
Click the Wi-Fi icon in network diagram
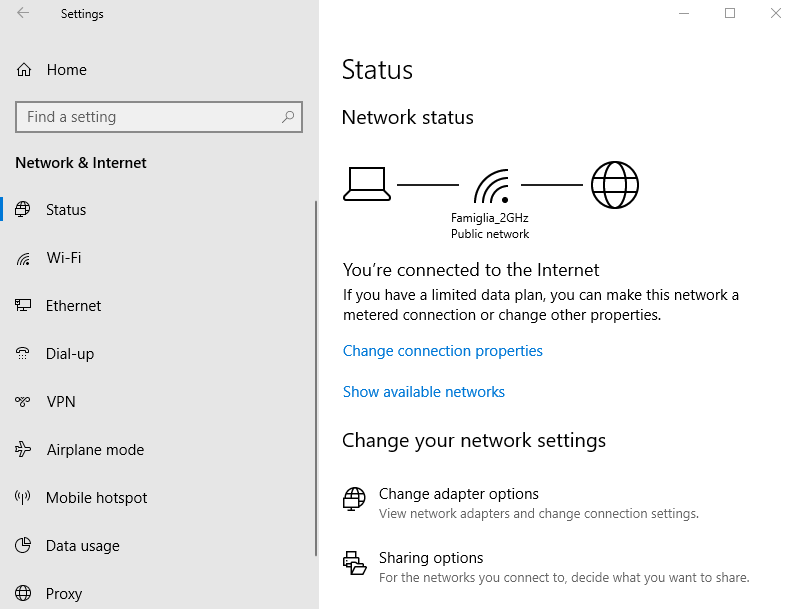(491, 186)
